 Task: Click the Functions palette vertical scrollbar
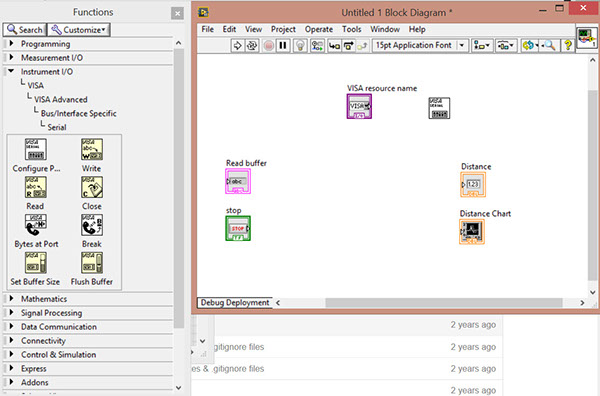178,187
